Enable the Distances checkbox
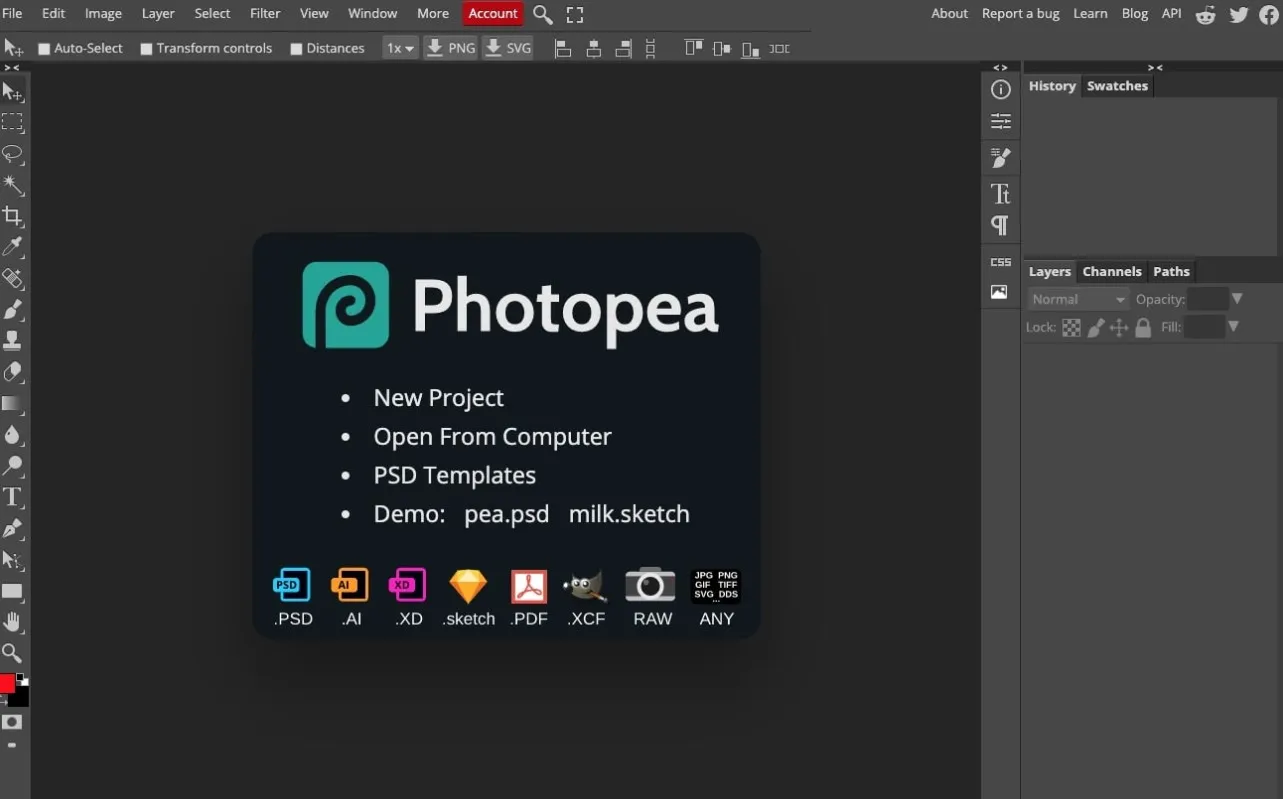The width and height of the screenshot is (1283, 799). pyautogui.click(x=296, y=49)
